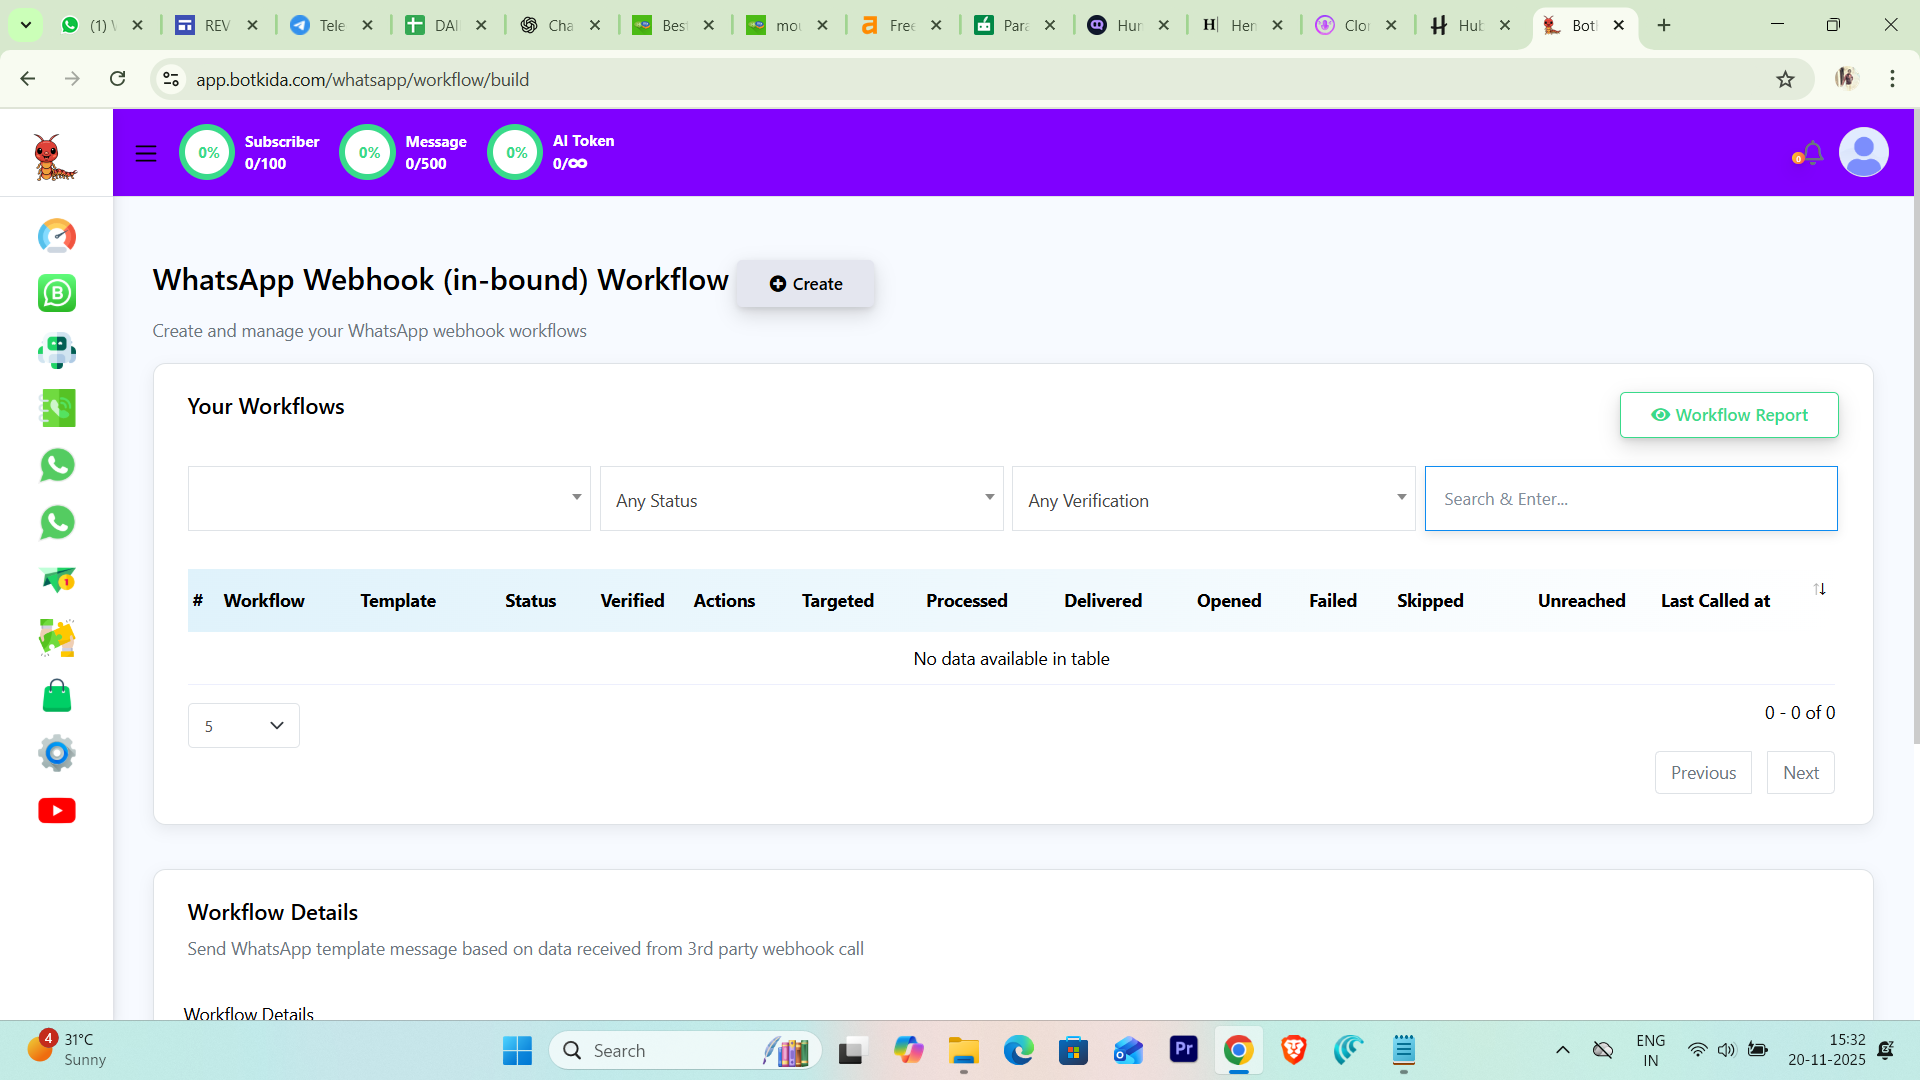The height and width of the screenshot is (1080, 1920).
Task: Click the YouTube sidebar icon
Action: point(57,810)
